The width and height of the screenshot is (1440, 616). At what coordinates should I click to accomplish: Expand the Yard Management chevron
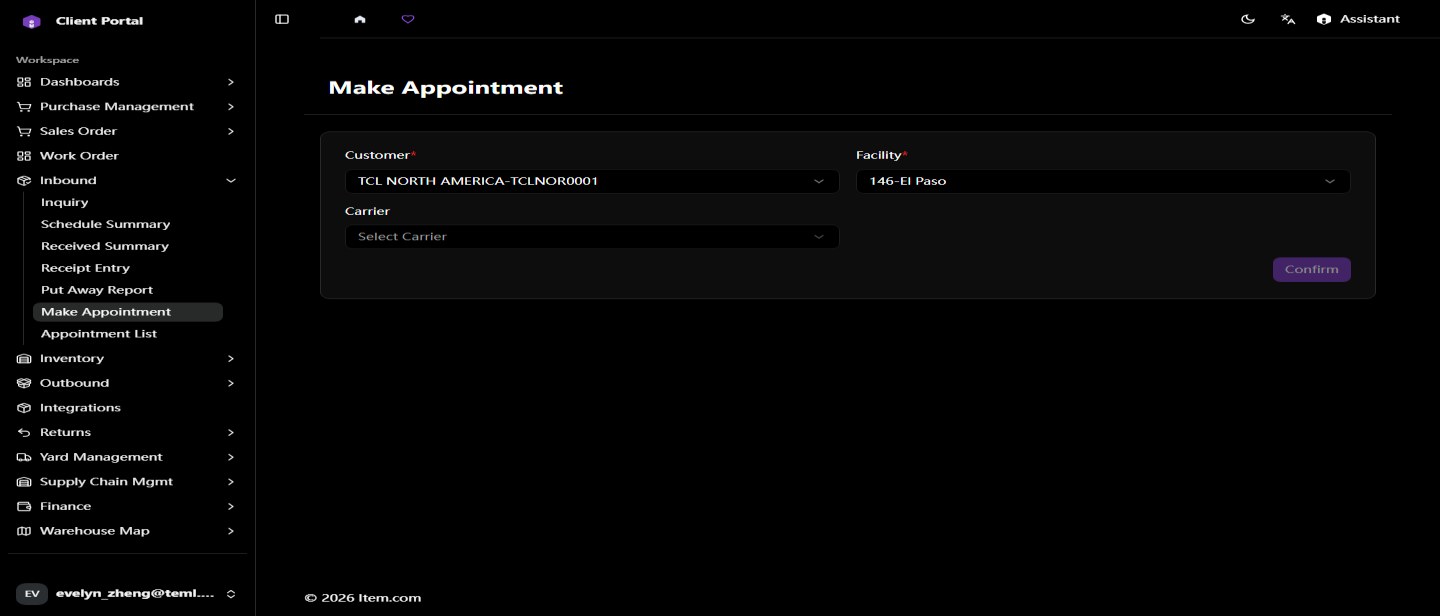pos(231,457)
